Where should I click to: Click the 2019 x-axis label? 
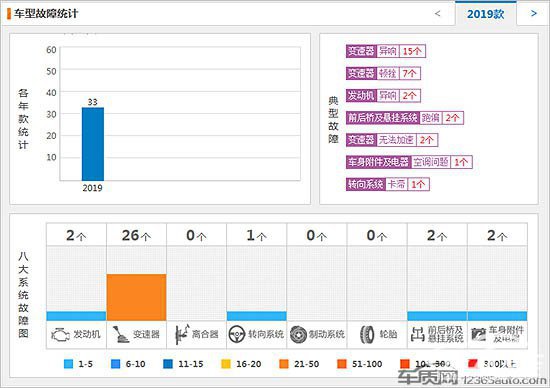pos(93,188)
